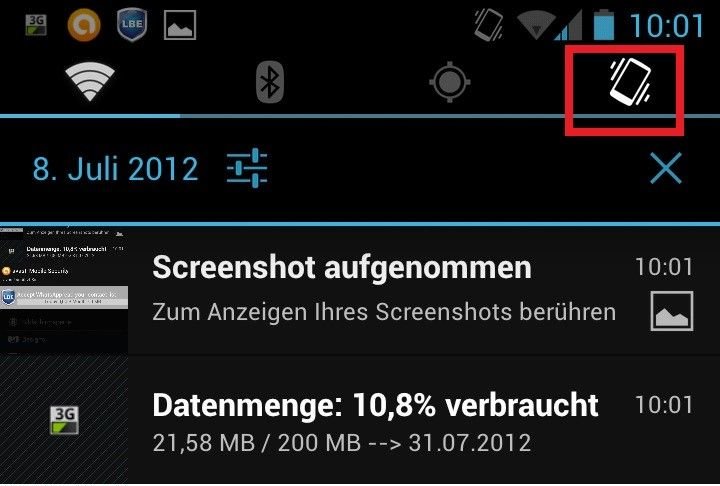Tap the LBE shield status icon

[132, 25]
